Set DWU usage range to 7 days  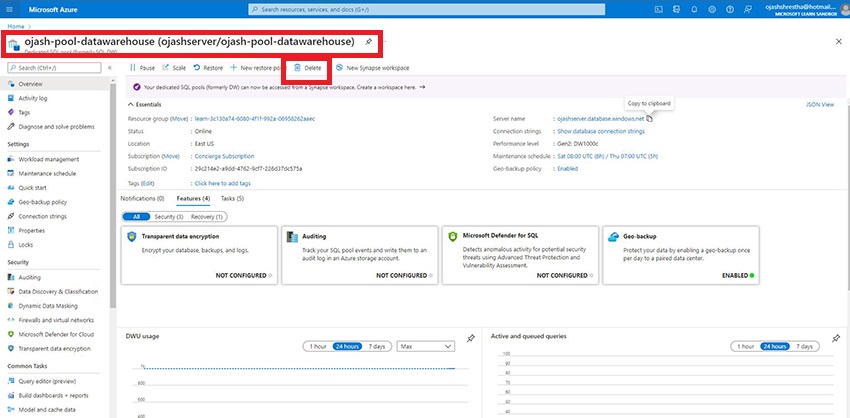(376, 346)
